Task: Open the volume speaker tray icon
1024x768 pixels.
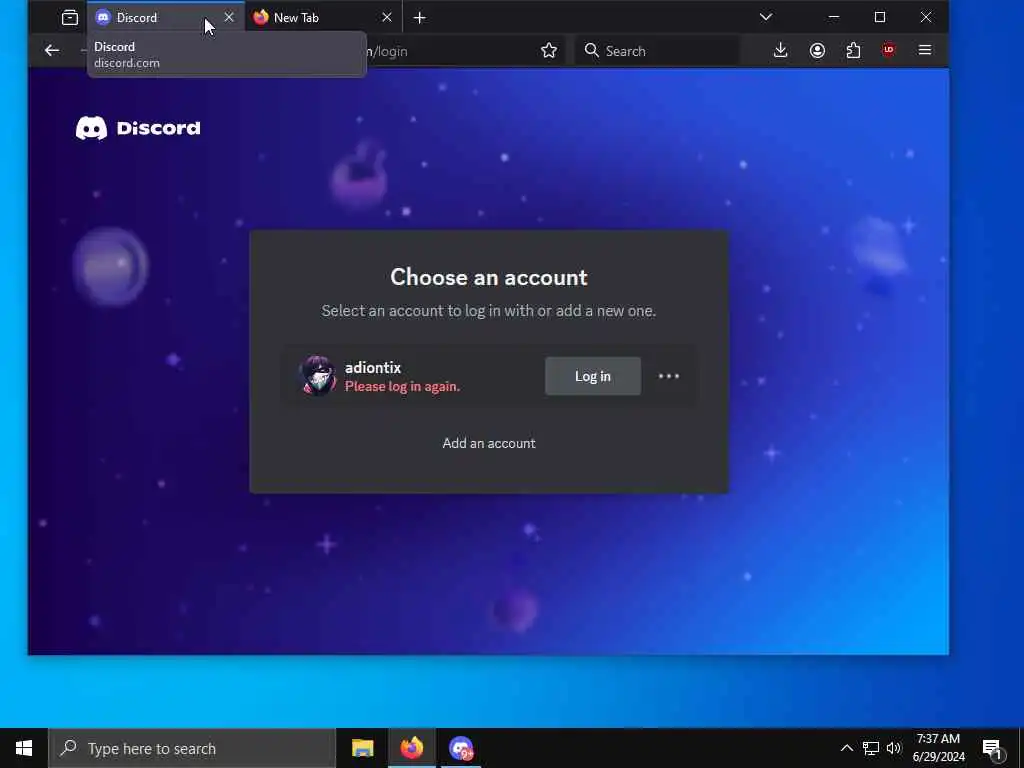Action: [x=894, y=748]
